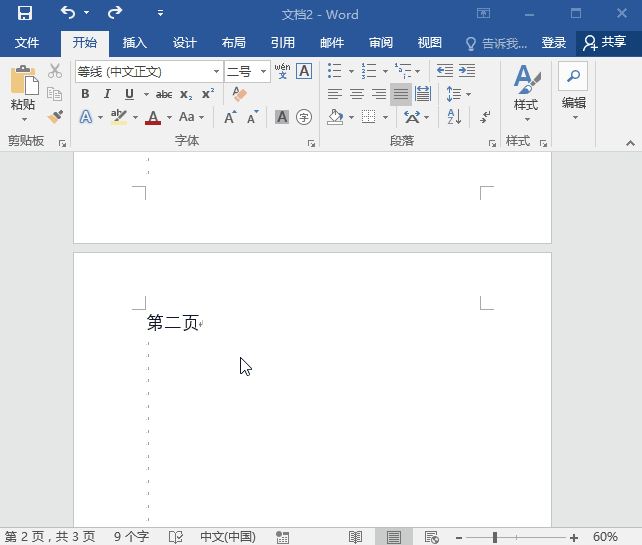The height and width of the screenshot is (545, 642).
Task: Open the 布局 ribbon tab
Action: pyautogui.click(x=233, y=43)
